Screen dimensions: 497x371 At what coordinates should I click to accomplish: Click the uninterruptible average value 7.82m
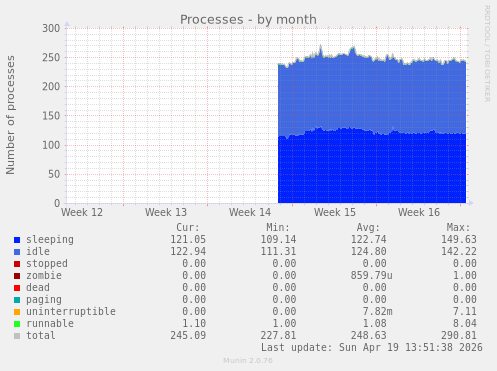(377, 312)
